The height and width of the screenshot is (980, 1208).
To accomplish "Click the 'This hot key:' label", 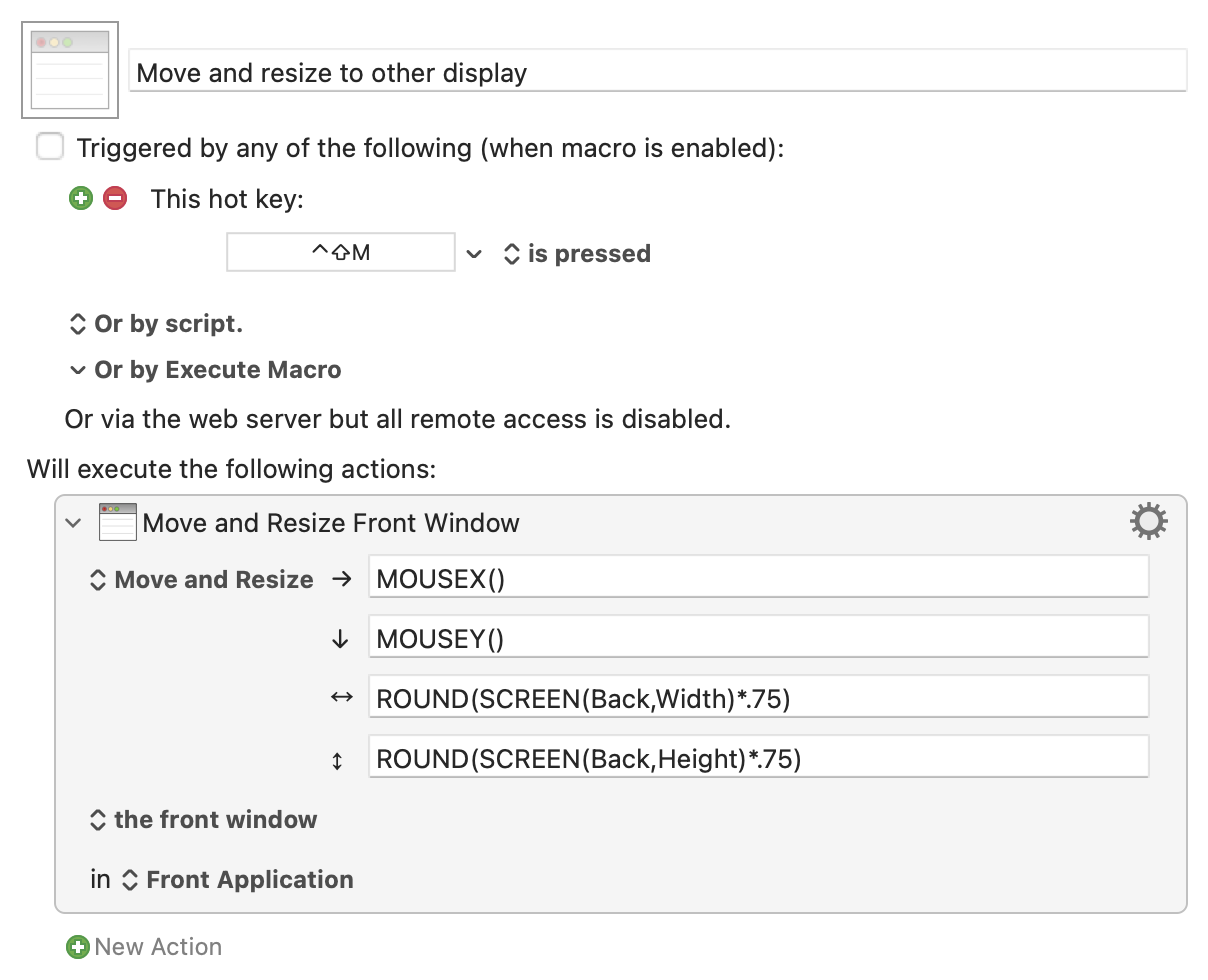I will (x=227, y=198).
